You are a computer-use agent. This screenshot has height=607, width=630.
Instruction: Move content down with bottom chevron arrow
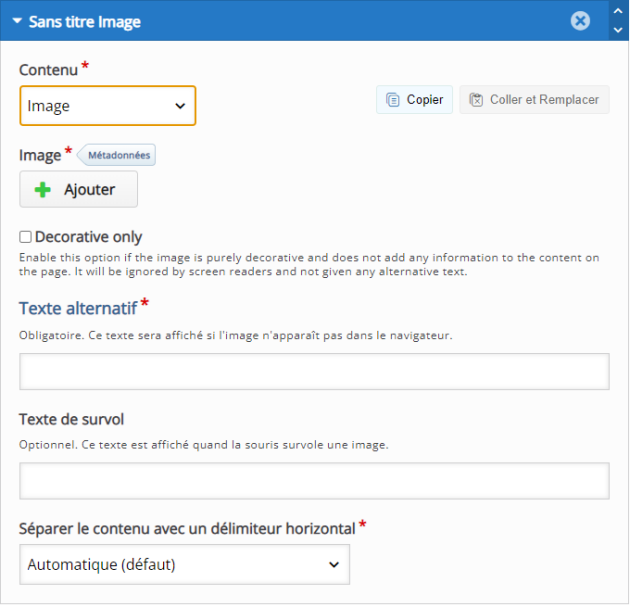click(618, 30)
